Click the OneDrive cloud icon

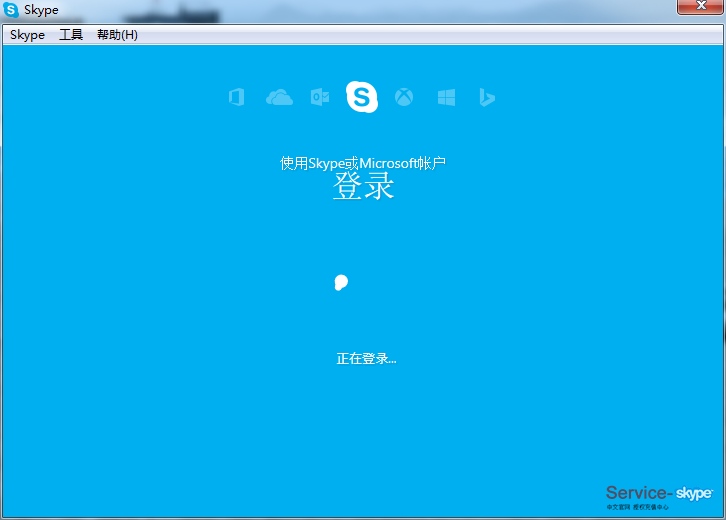coord(279,97)
